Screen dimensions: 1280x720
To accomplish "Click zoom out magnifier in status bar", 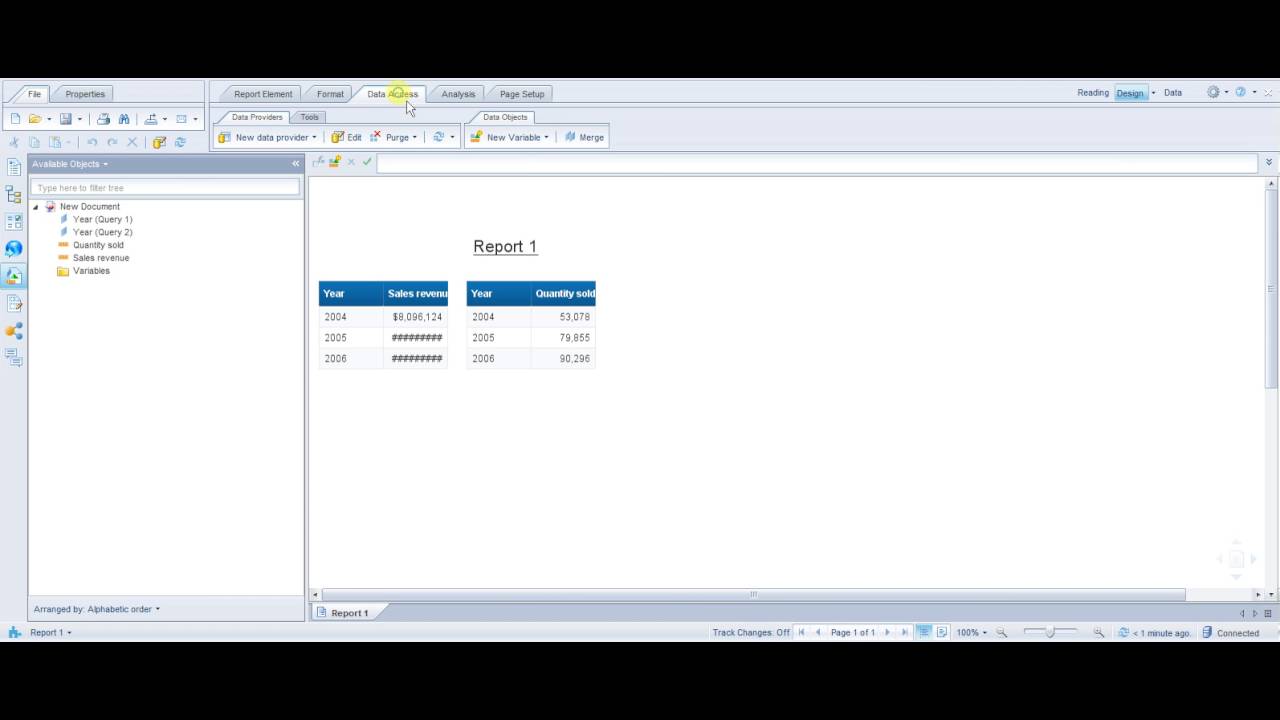I will [x=1002, y=632].
